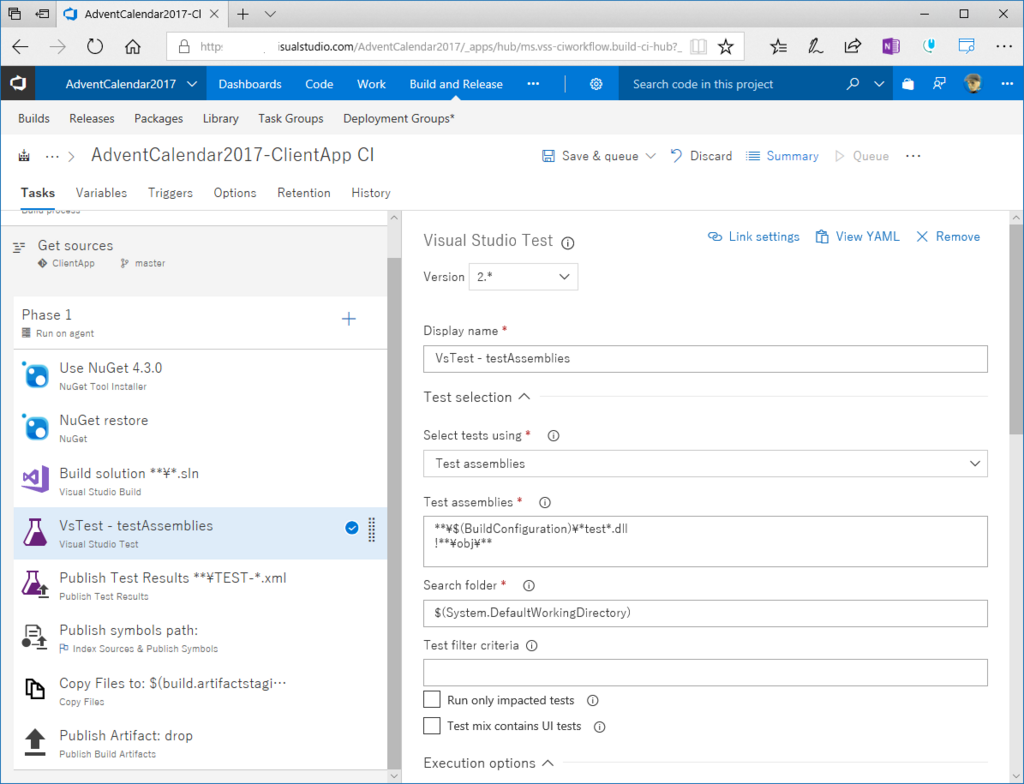This screenshot has height=784, width=1024.
Task: Click Save & queue
Action: 590,156
